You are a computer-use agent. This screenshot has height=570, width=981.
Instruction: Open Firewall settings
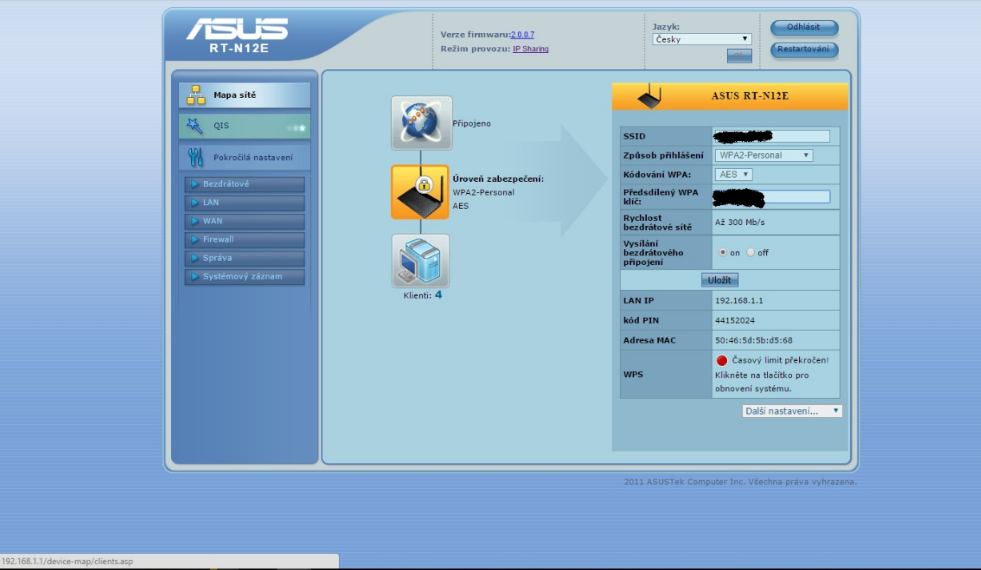[245, 239]
